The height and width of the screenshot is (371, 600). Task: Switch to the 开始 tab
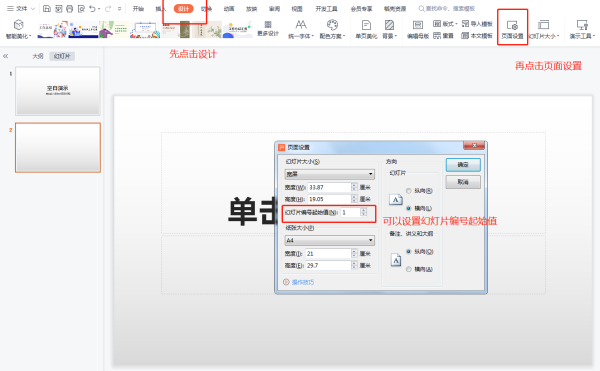pos(138,8)
